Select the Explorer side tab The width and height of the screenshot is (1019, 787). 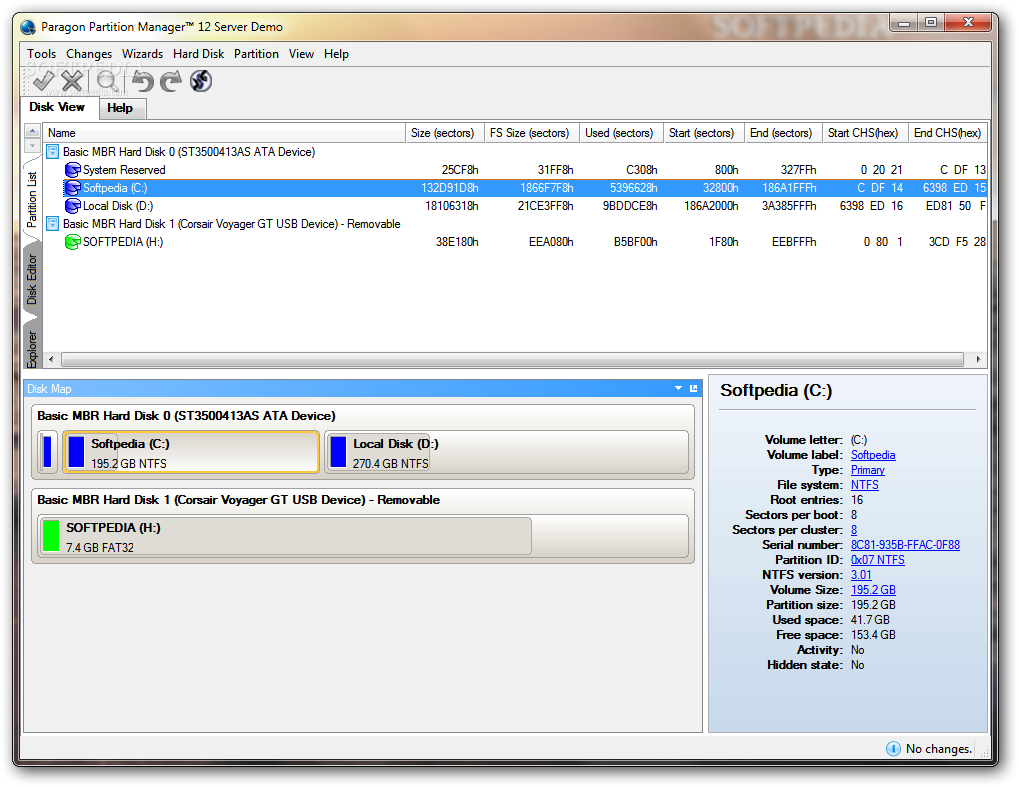32,348
